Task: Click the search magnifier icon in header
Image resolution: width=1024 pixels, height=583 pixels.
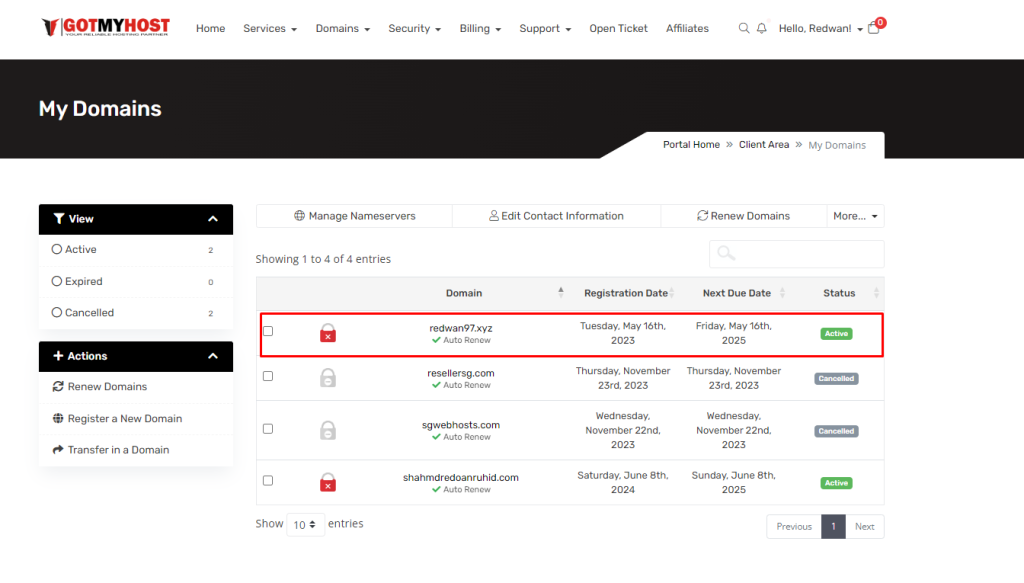Action: (x=743, y=29)
